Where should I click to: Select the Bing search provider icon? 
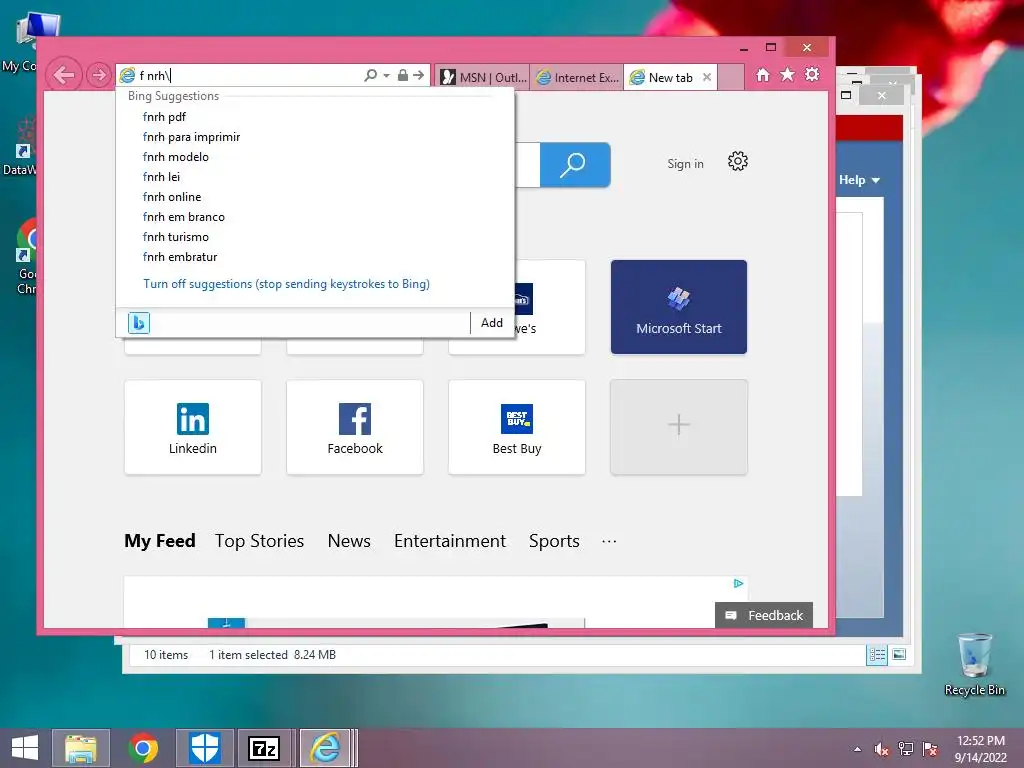tap(138, 323)
